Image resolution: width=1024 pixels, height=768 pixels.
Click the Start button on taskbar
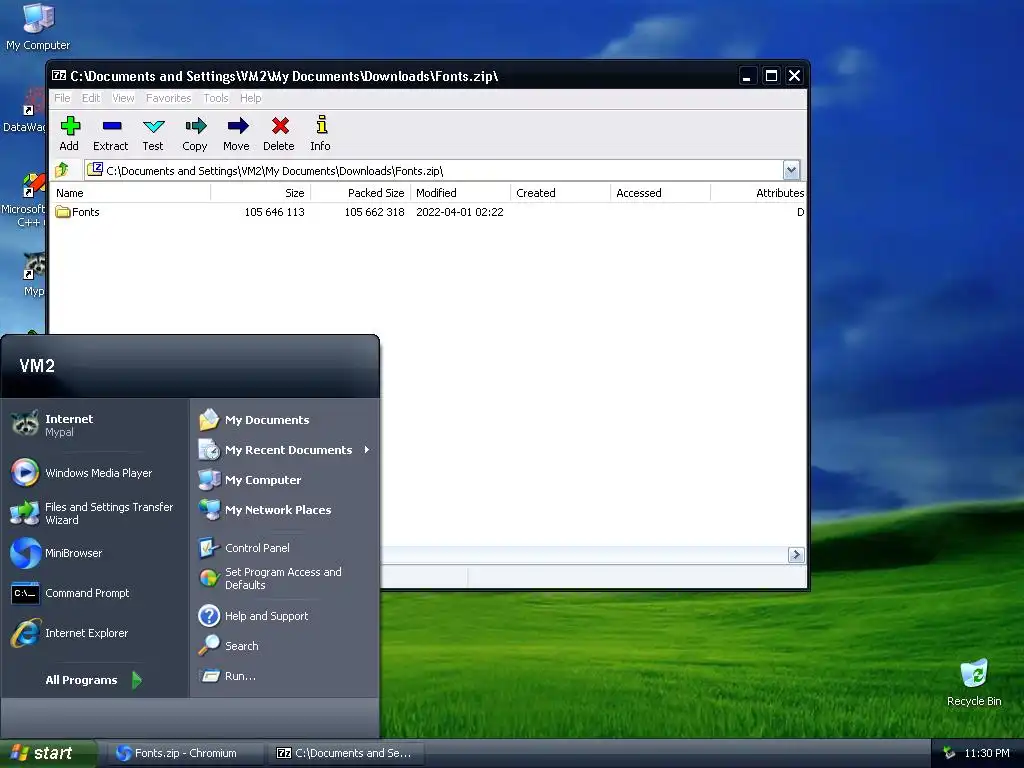click(x=48, y=753)
